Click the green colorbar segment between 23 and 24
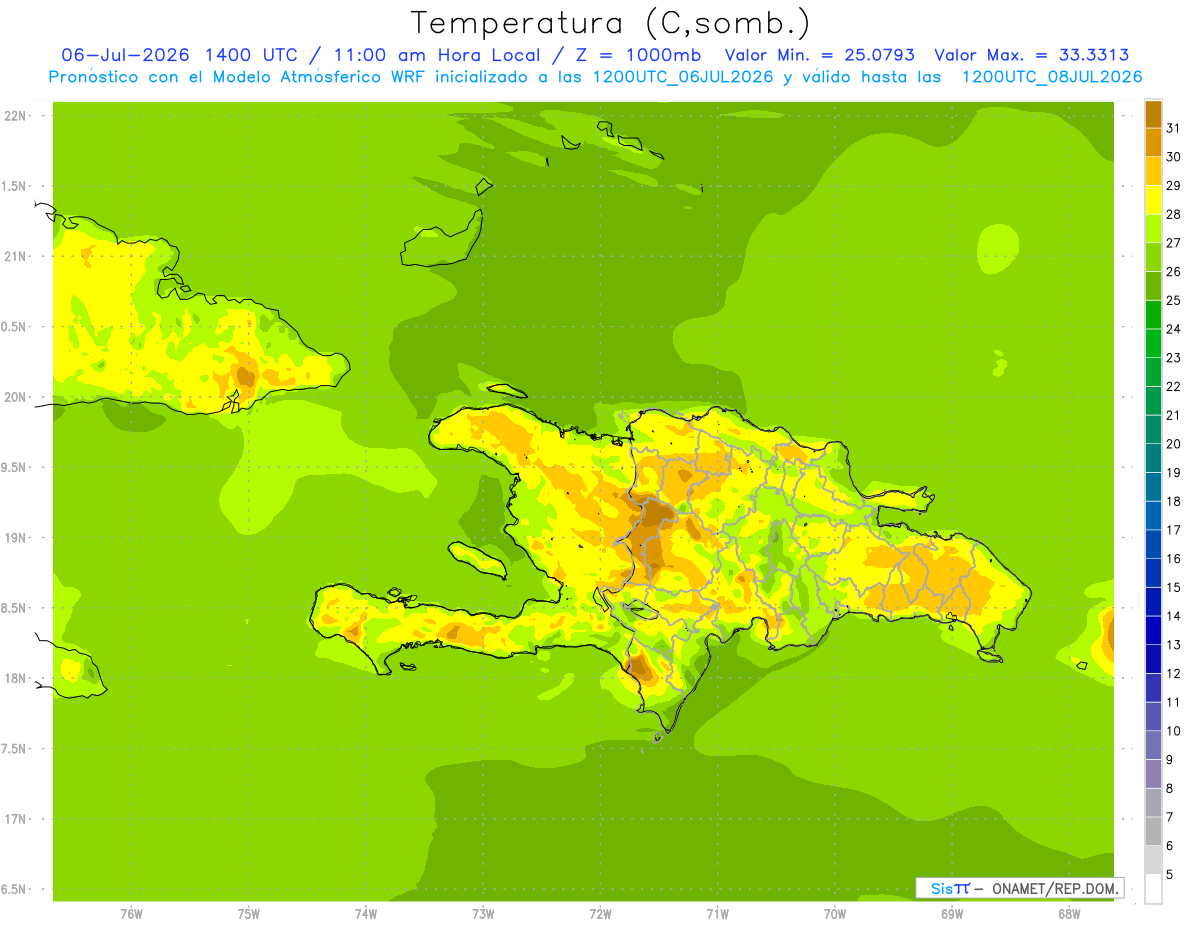Viewport: 1200px width, 927px height. pos(1153,343)
